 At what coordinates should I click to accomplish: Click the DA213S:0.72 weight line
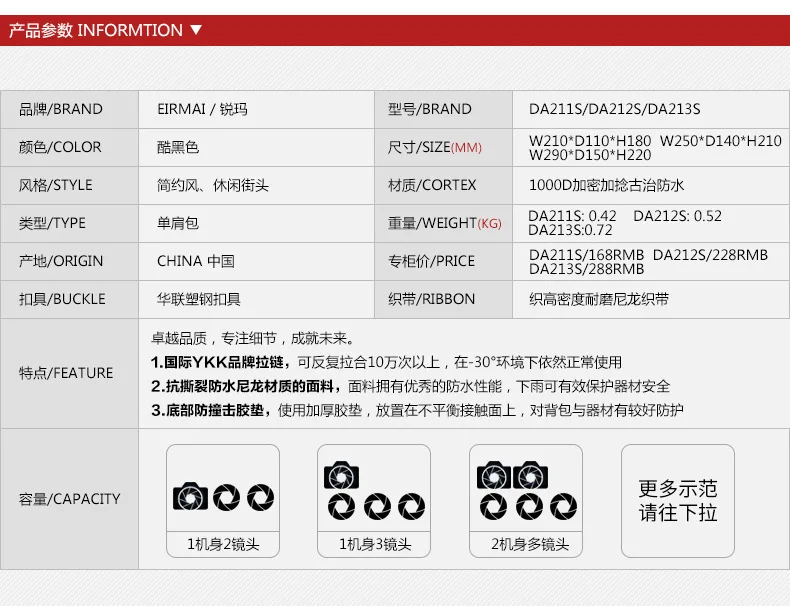coord(570,230)
